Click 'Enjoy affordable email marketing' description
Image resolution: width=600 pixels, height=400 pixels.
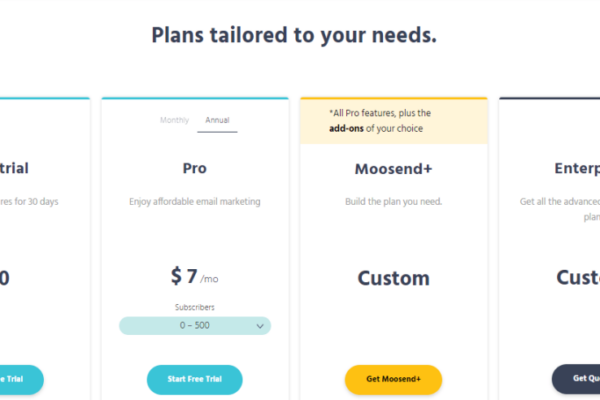195,202
